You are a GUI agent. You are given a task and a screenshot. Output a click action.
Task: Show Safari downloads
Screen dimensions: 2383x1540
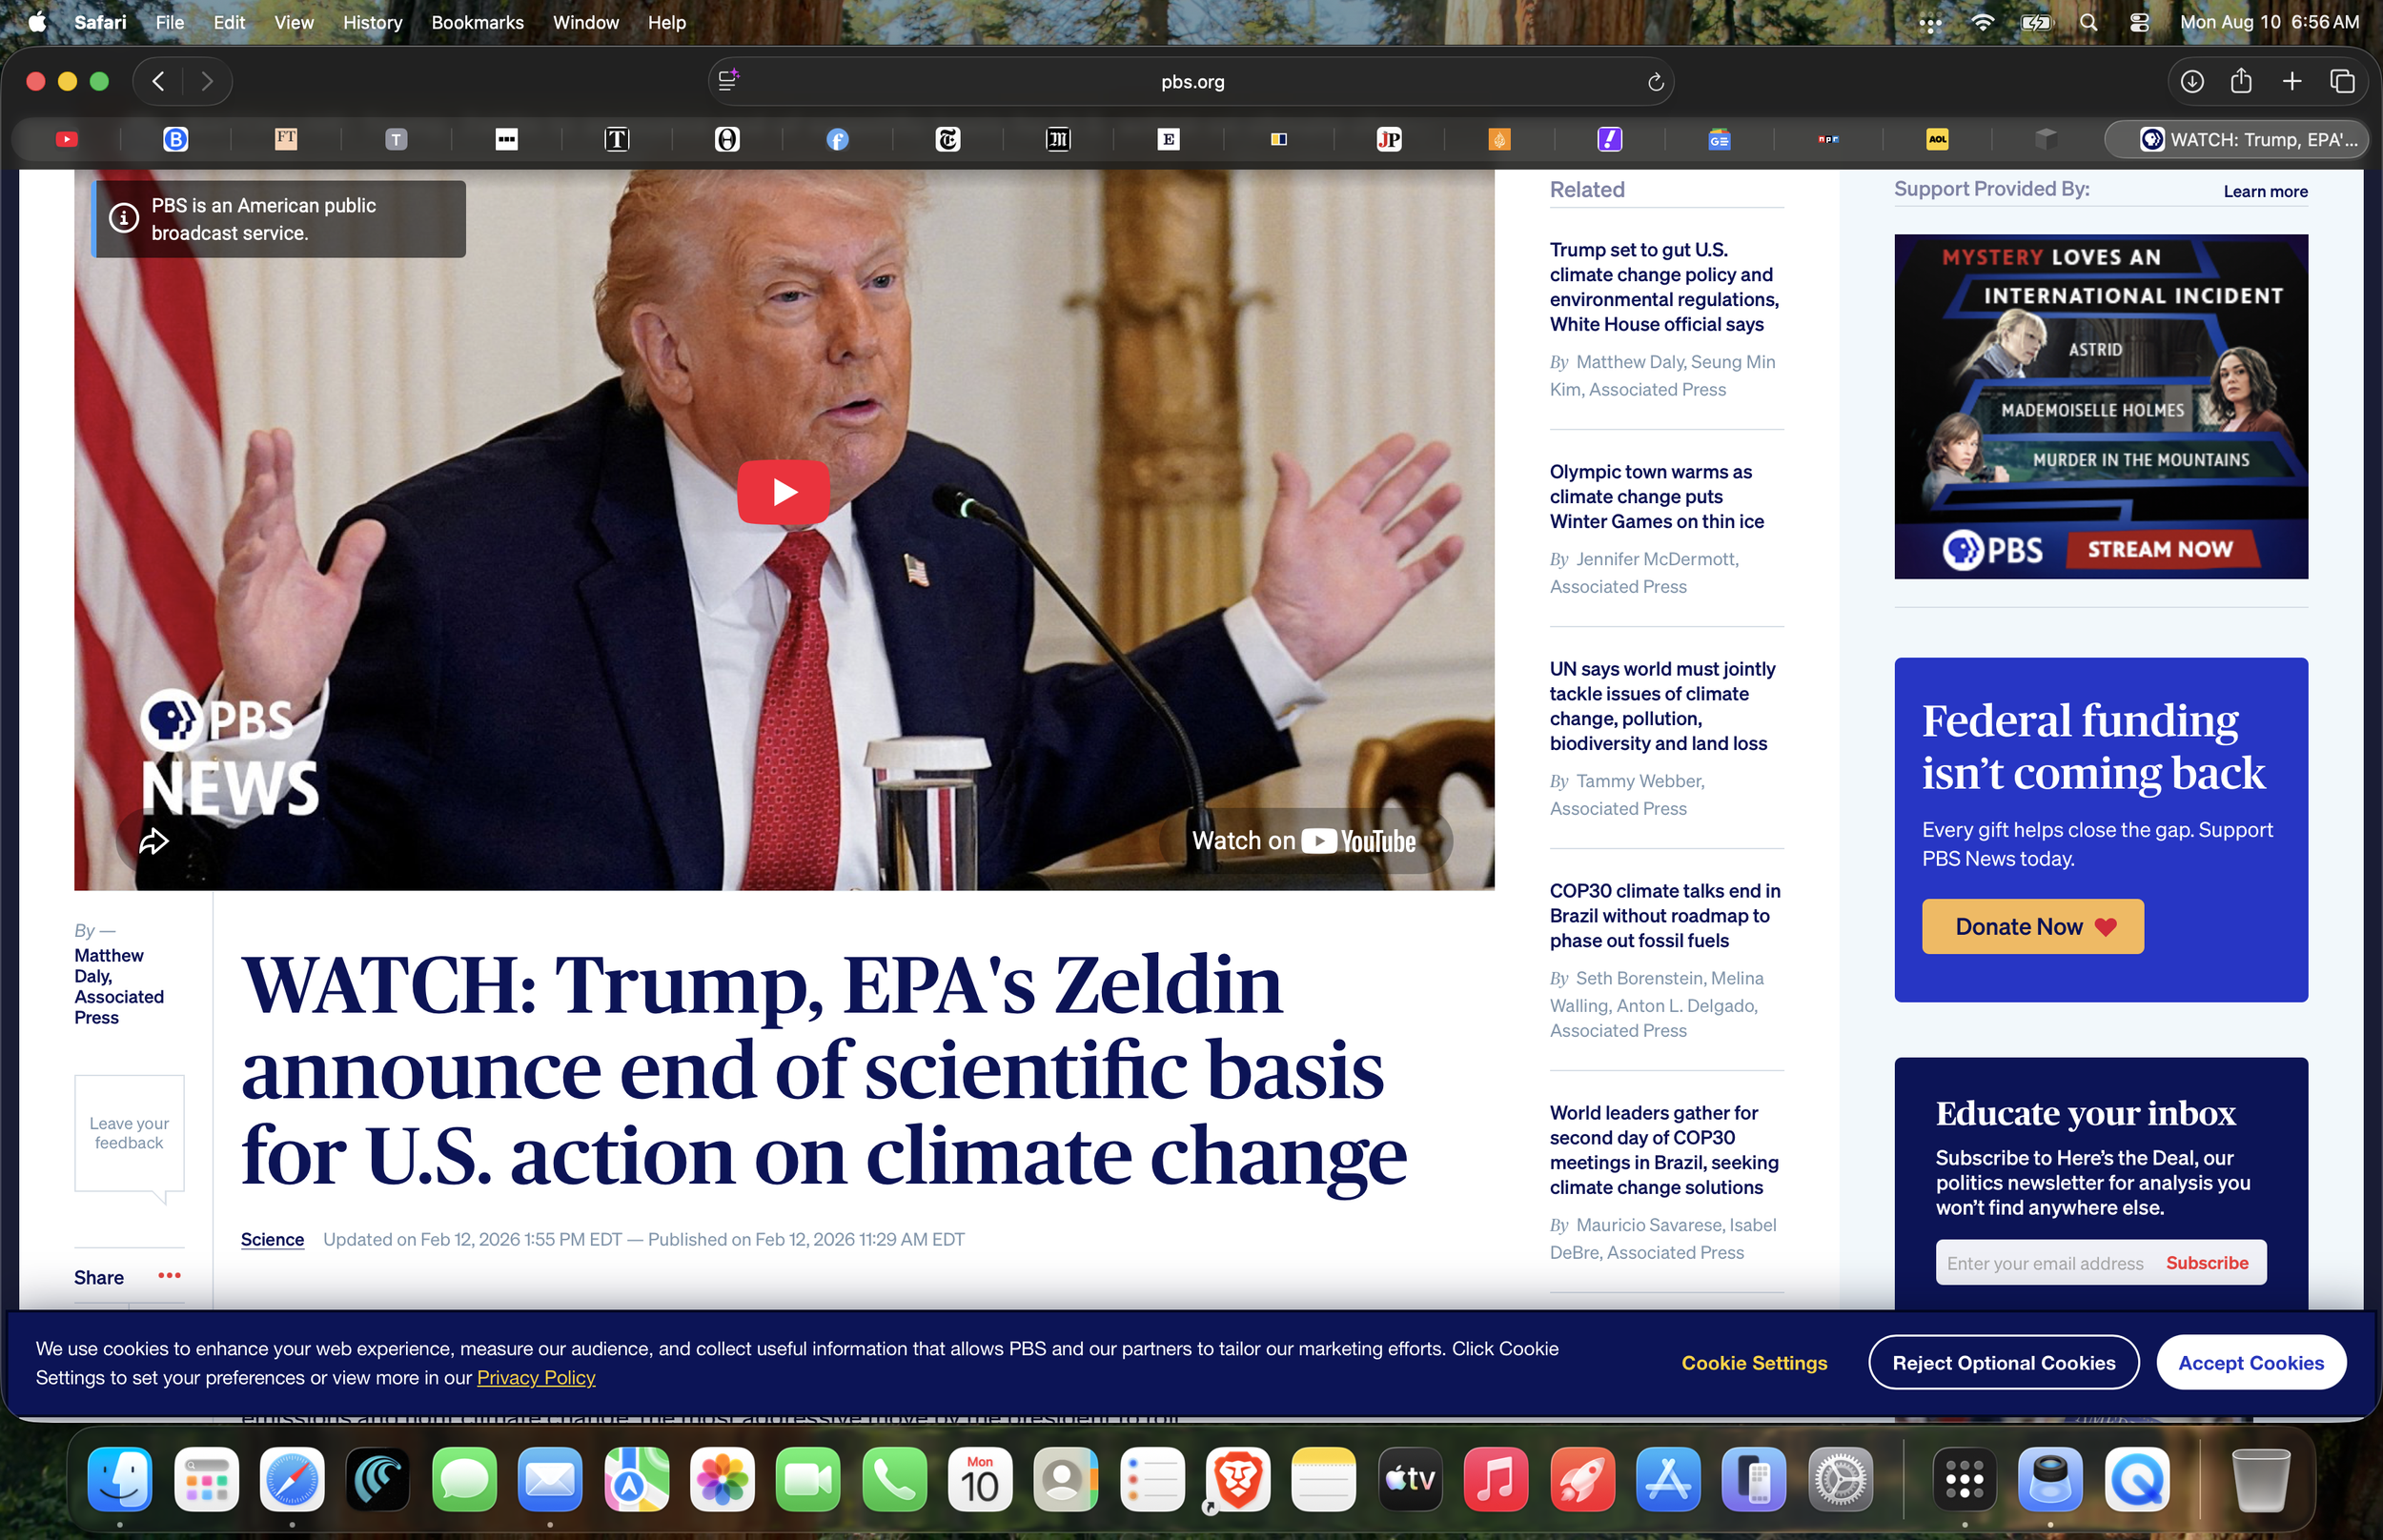pyautogui.click(x=2191, y=82)
